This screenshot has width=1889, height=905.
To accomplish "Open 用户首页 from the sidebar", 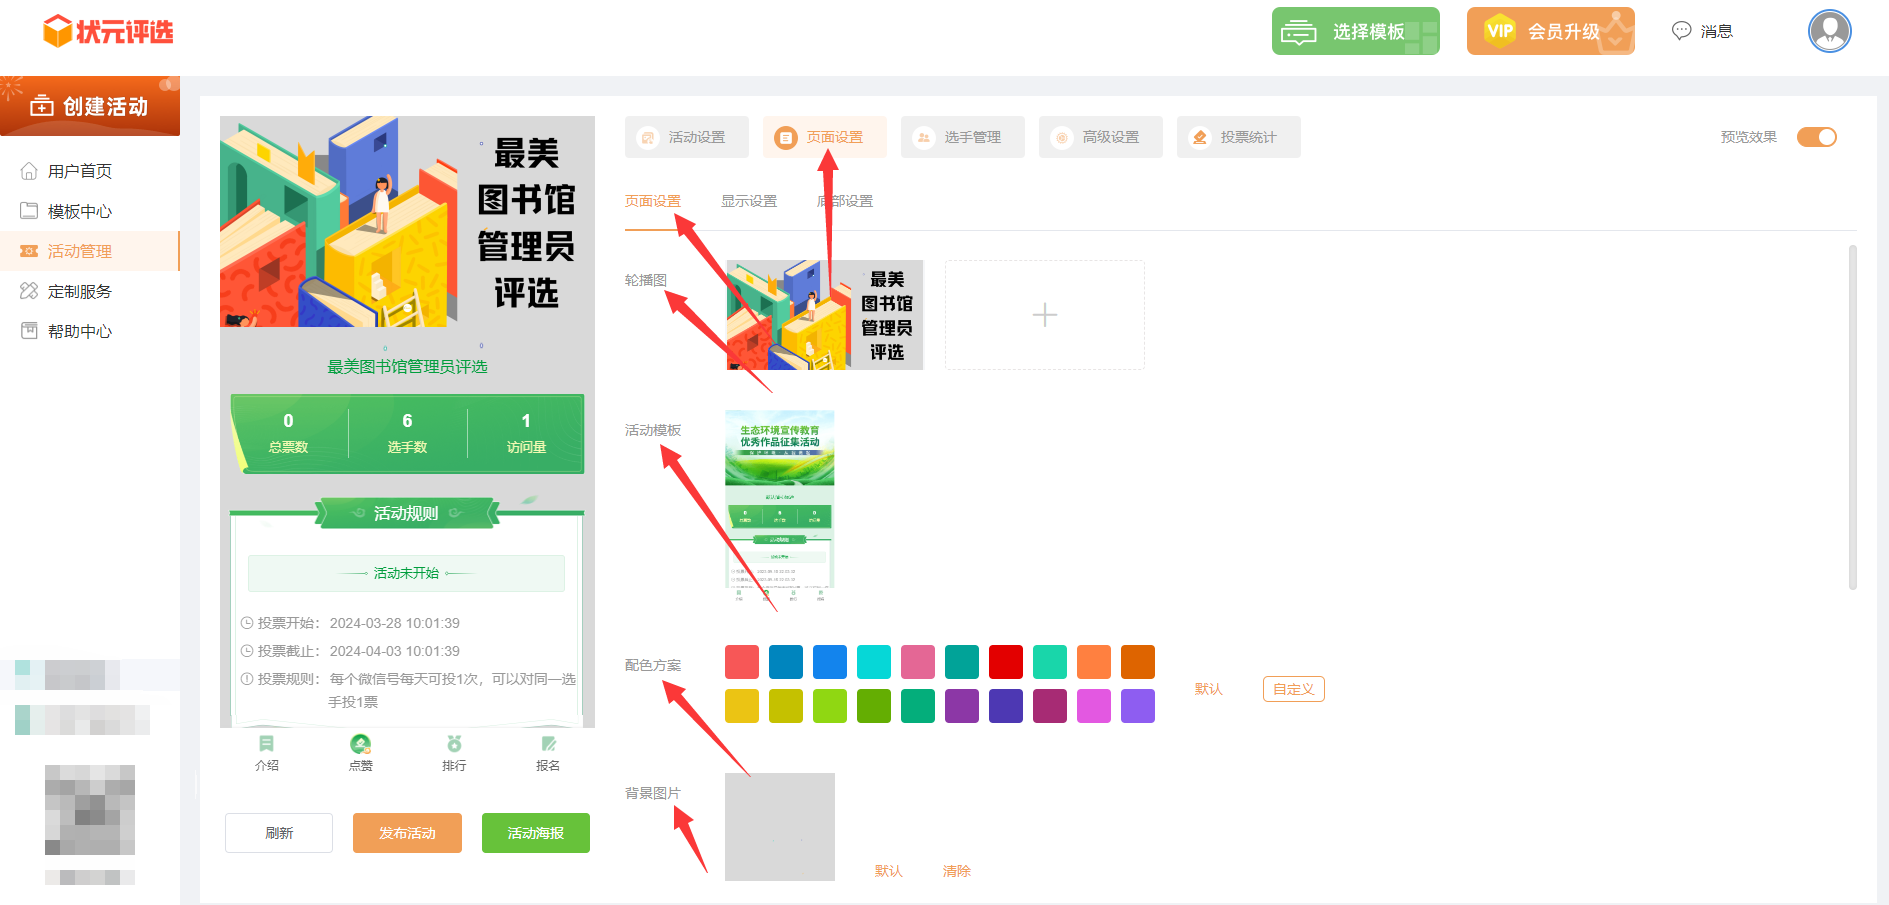I will (x=80, y=171).
